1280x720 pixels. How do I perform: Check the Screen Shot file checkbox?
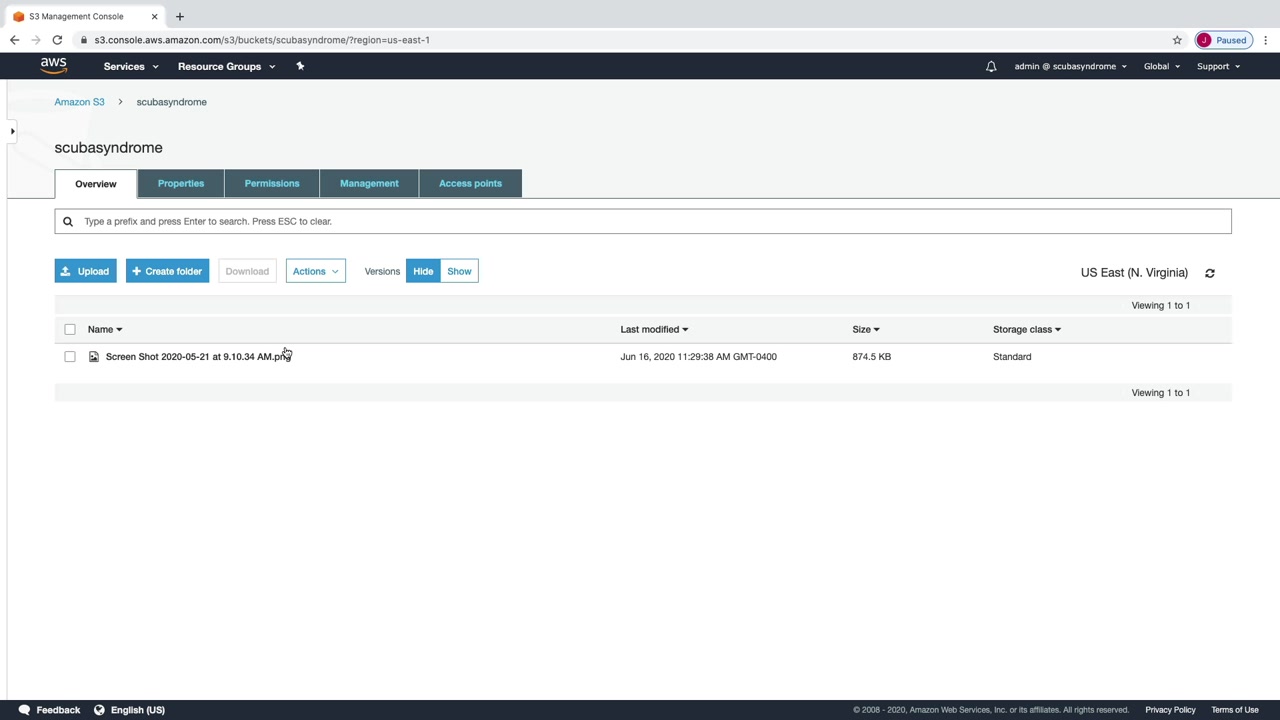(x=70, y=357)
